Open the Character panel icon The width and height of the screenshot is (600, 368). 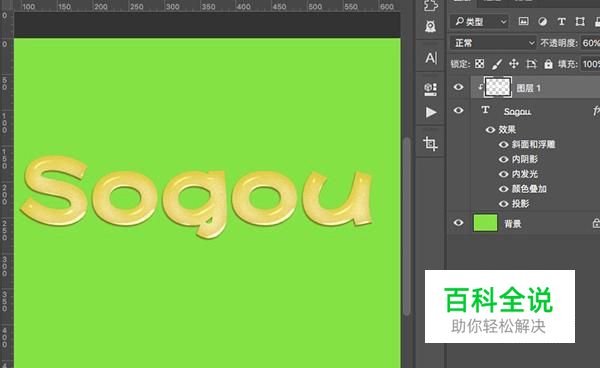431,58
